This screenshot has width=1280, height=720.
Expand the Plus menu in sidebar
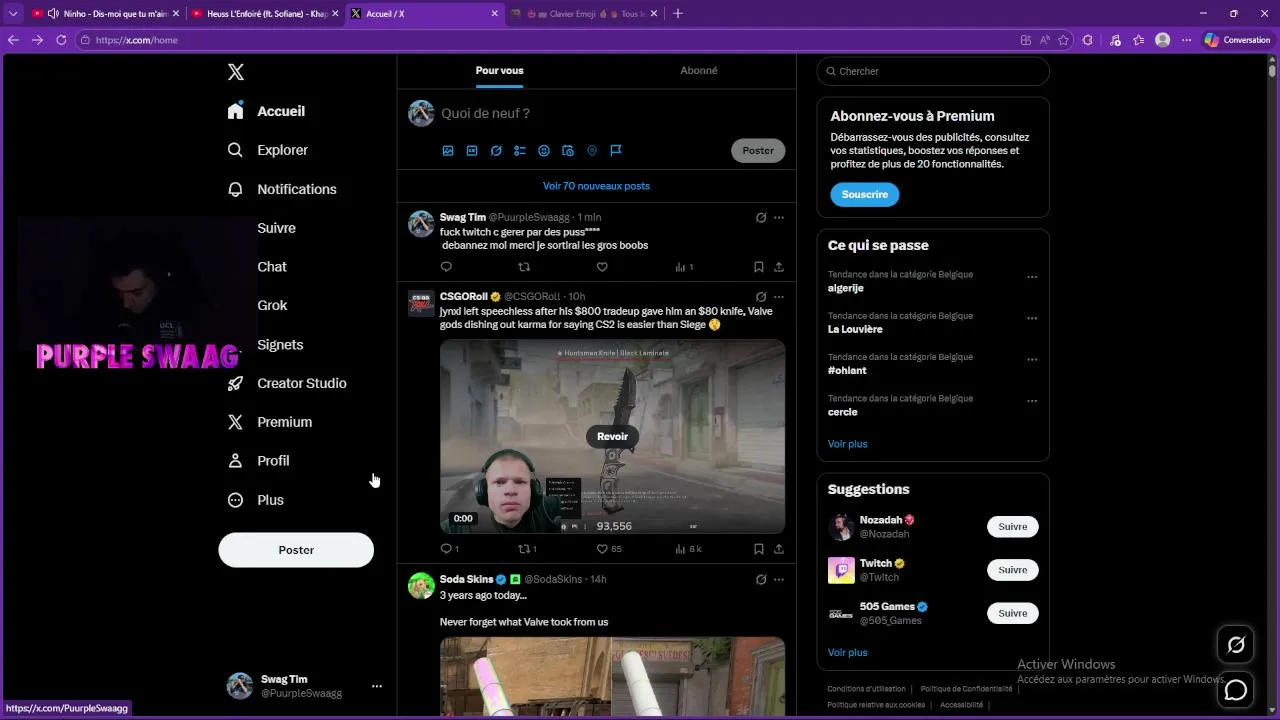[x=256, y=500]
